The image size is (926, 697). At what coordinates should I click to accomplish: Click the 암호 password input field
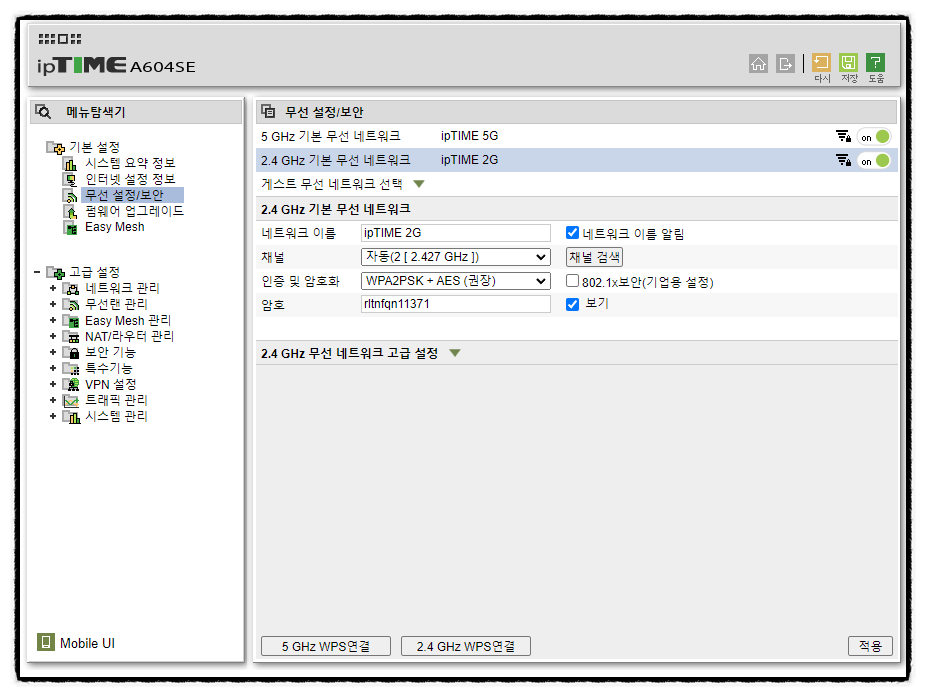tap(455, 304)
